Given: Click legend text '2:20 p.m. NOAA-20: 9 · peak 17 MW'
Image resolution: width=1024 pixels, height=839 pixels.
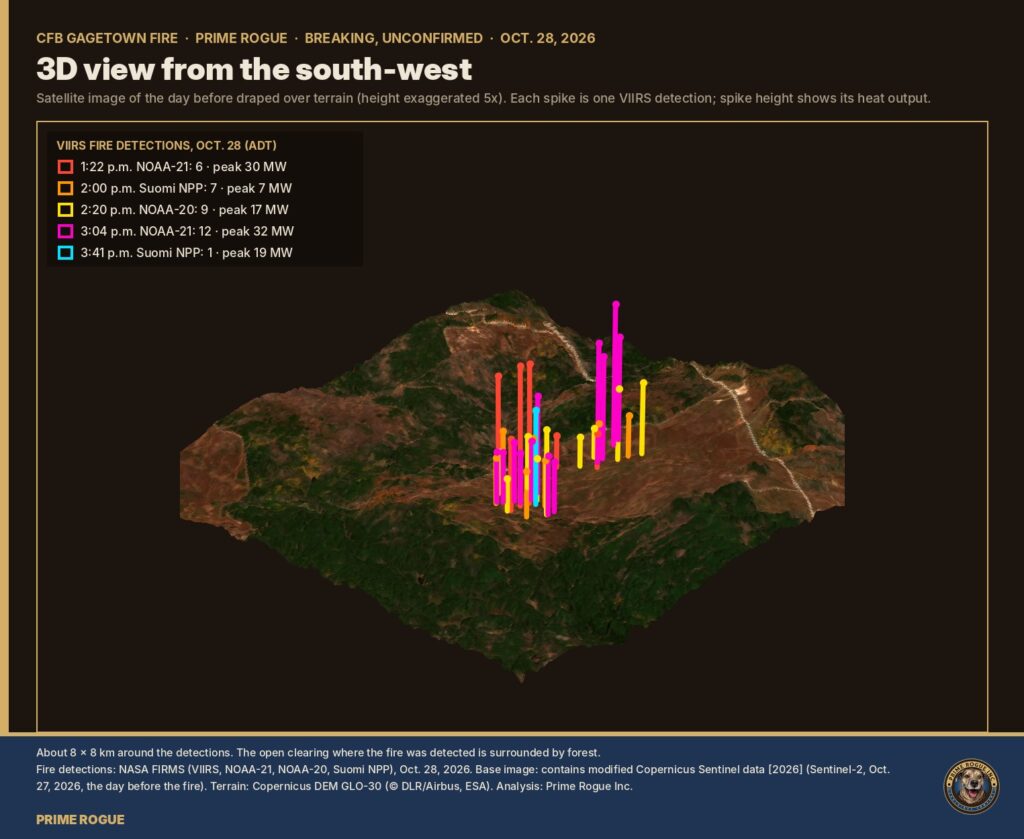Looking at the screenshot, I should tap(184, 210).
